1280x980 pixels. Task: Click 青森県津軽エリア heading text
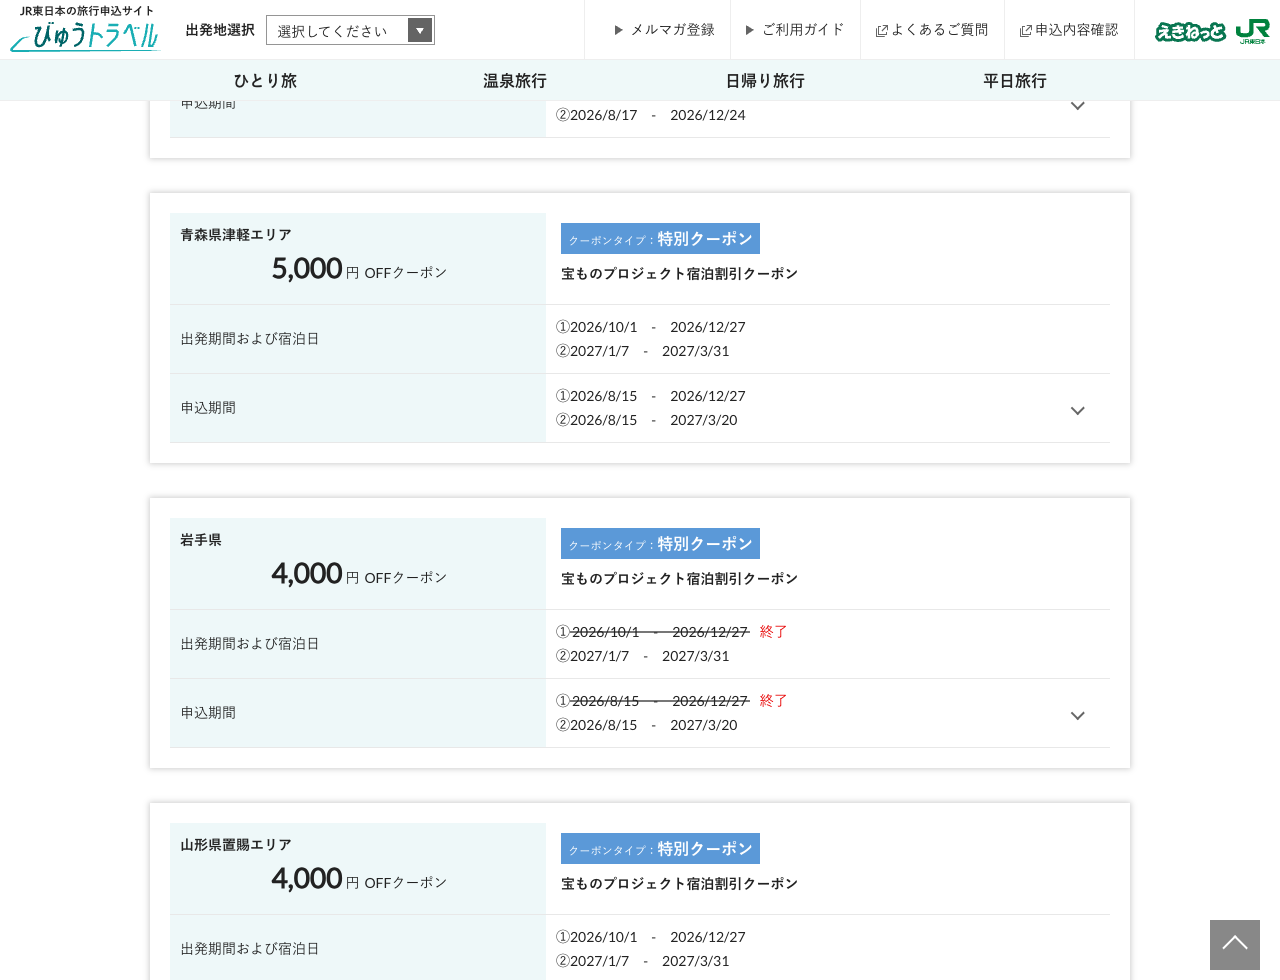[236, 235]
